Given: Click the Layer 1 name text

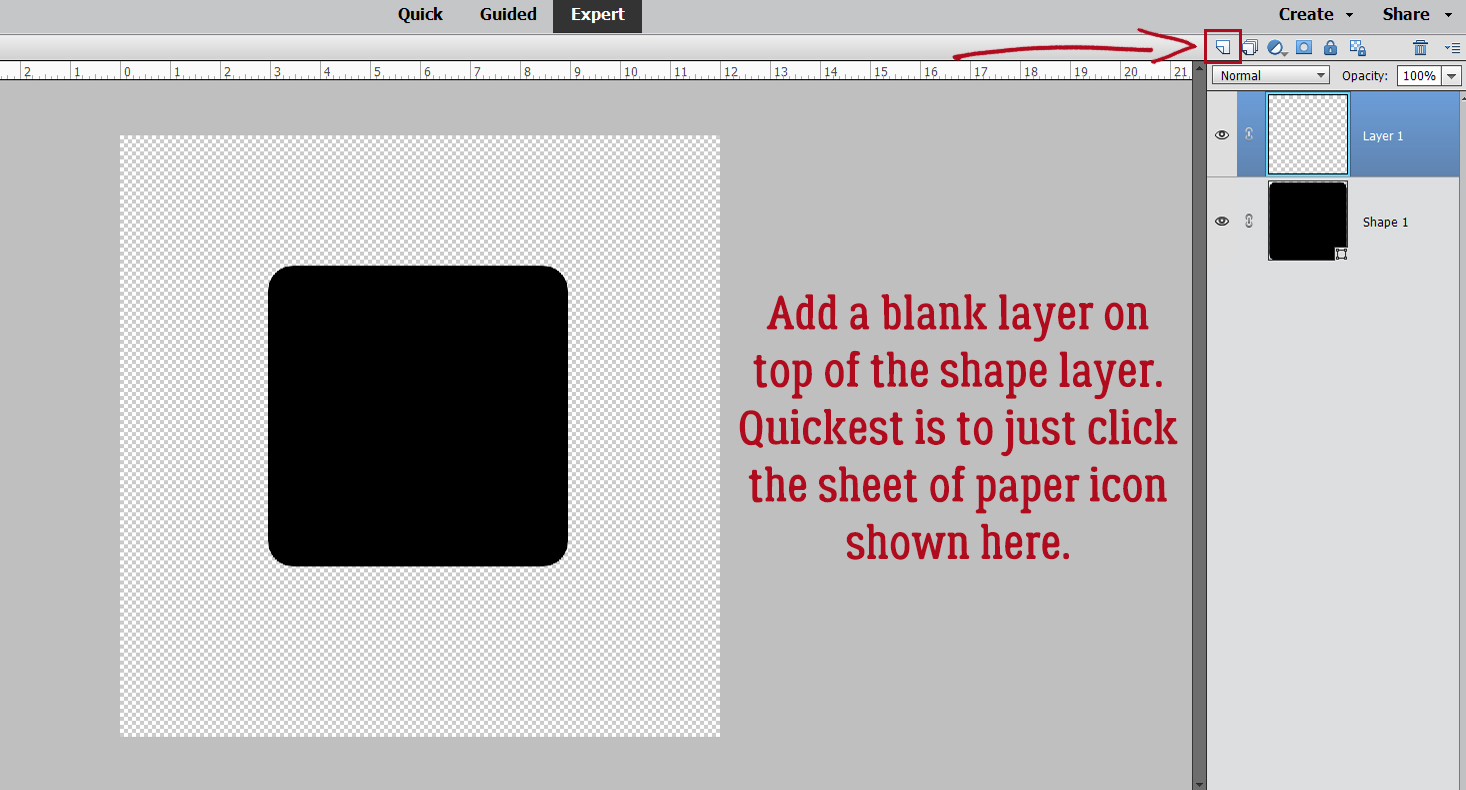Looking at the screenshot, I should tap(1383, 136).
